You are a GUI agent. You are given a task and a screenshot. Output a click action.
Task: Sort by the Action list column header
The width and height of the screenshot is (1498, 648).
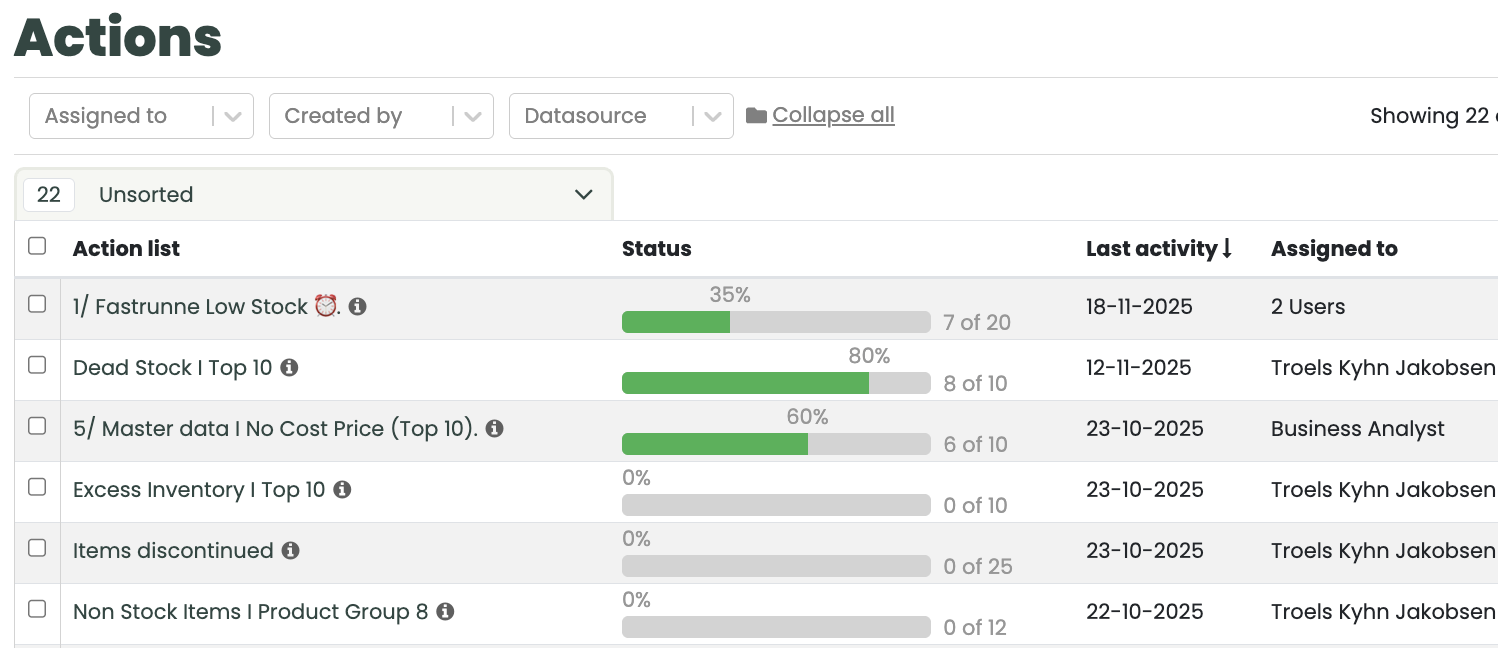[126, 249]
